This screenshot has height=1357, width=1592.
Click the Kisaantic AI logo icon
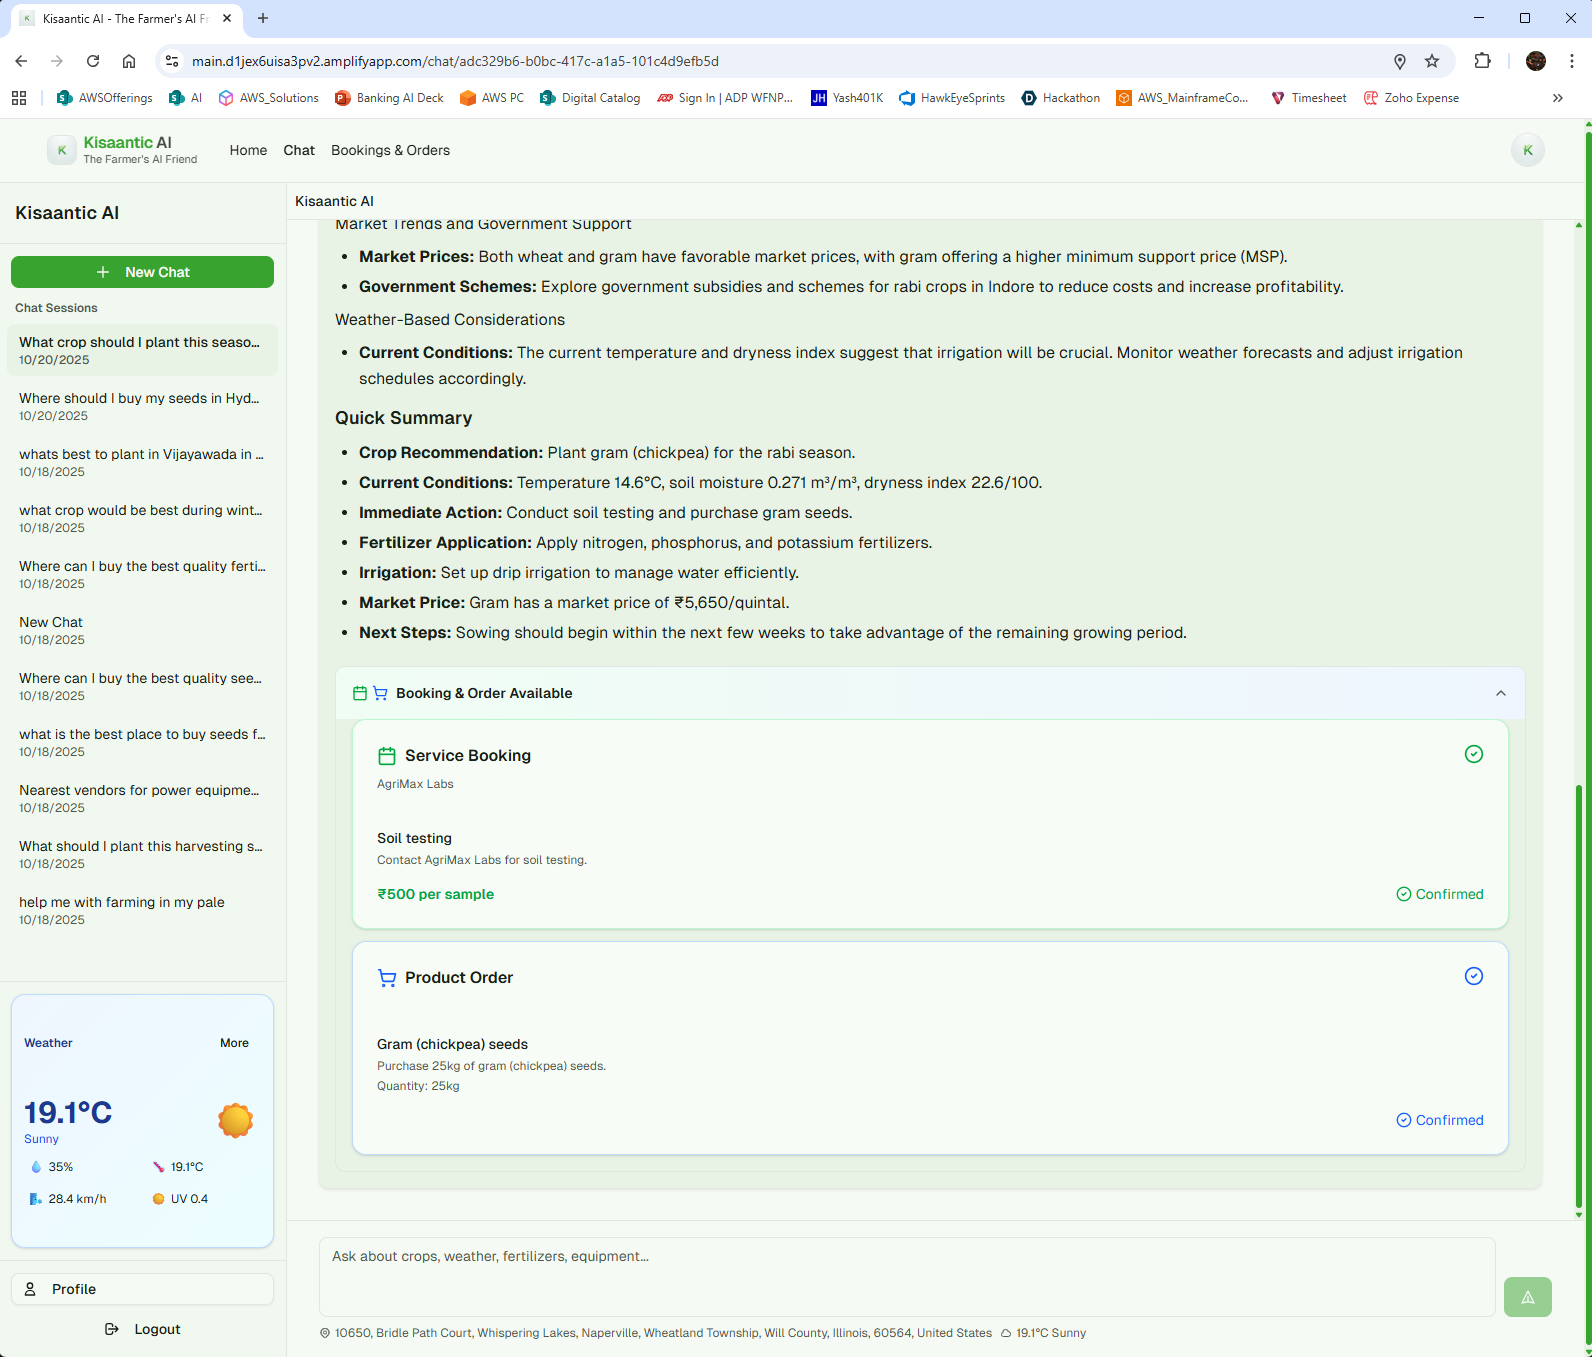click(62, 150)
